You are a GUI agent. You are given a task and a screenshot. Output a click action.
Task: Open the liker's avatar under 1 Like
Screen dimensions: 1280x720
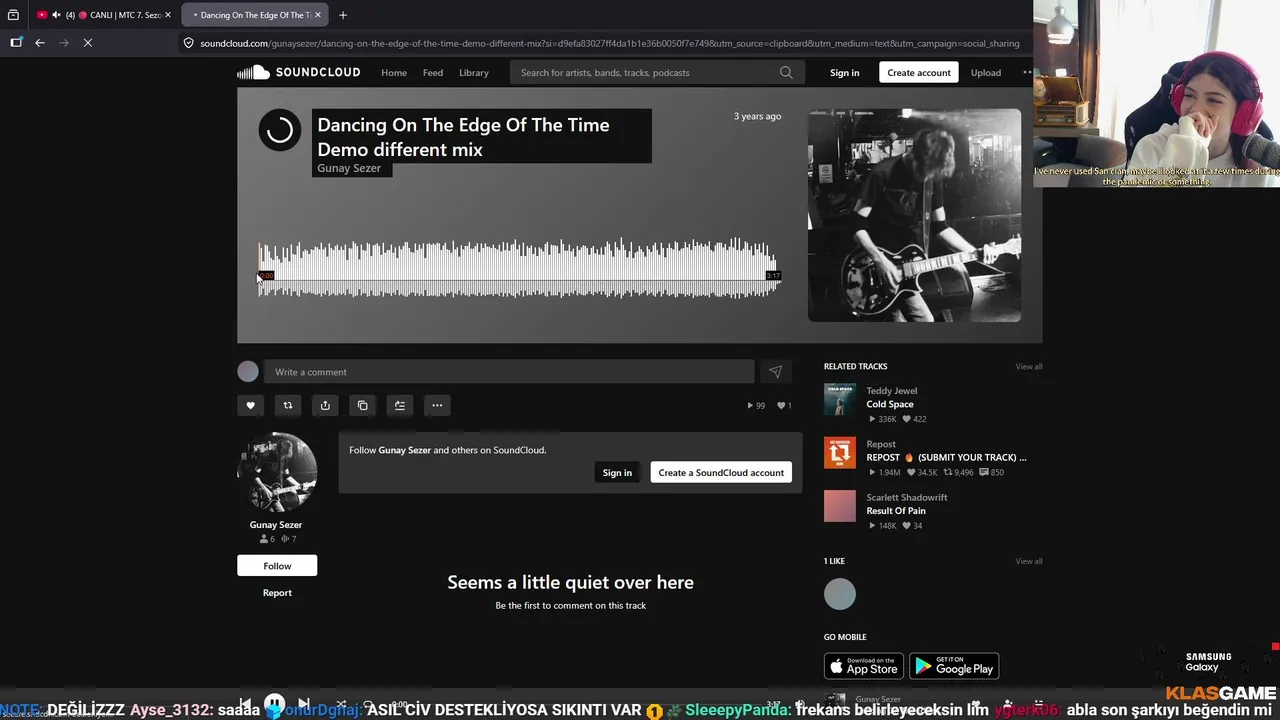coord(840,594)
